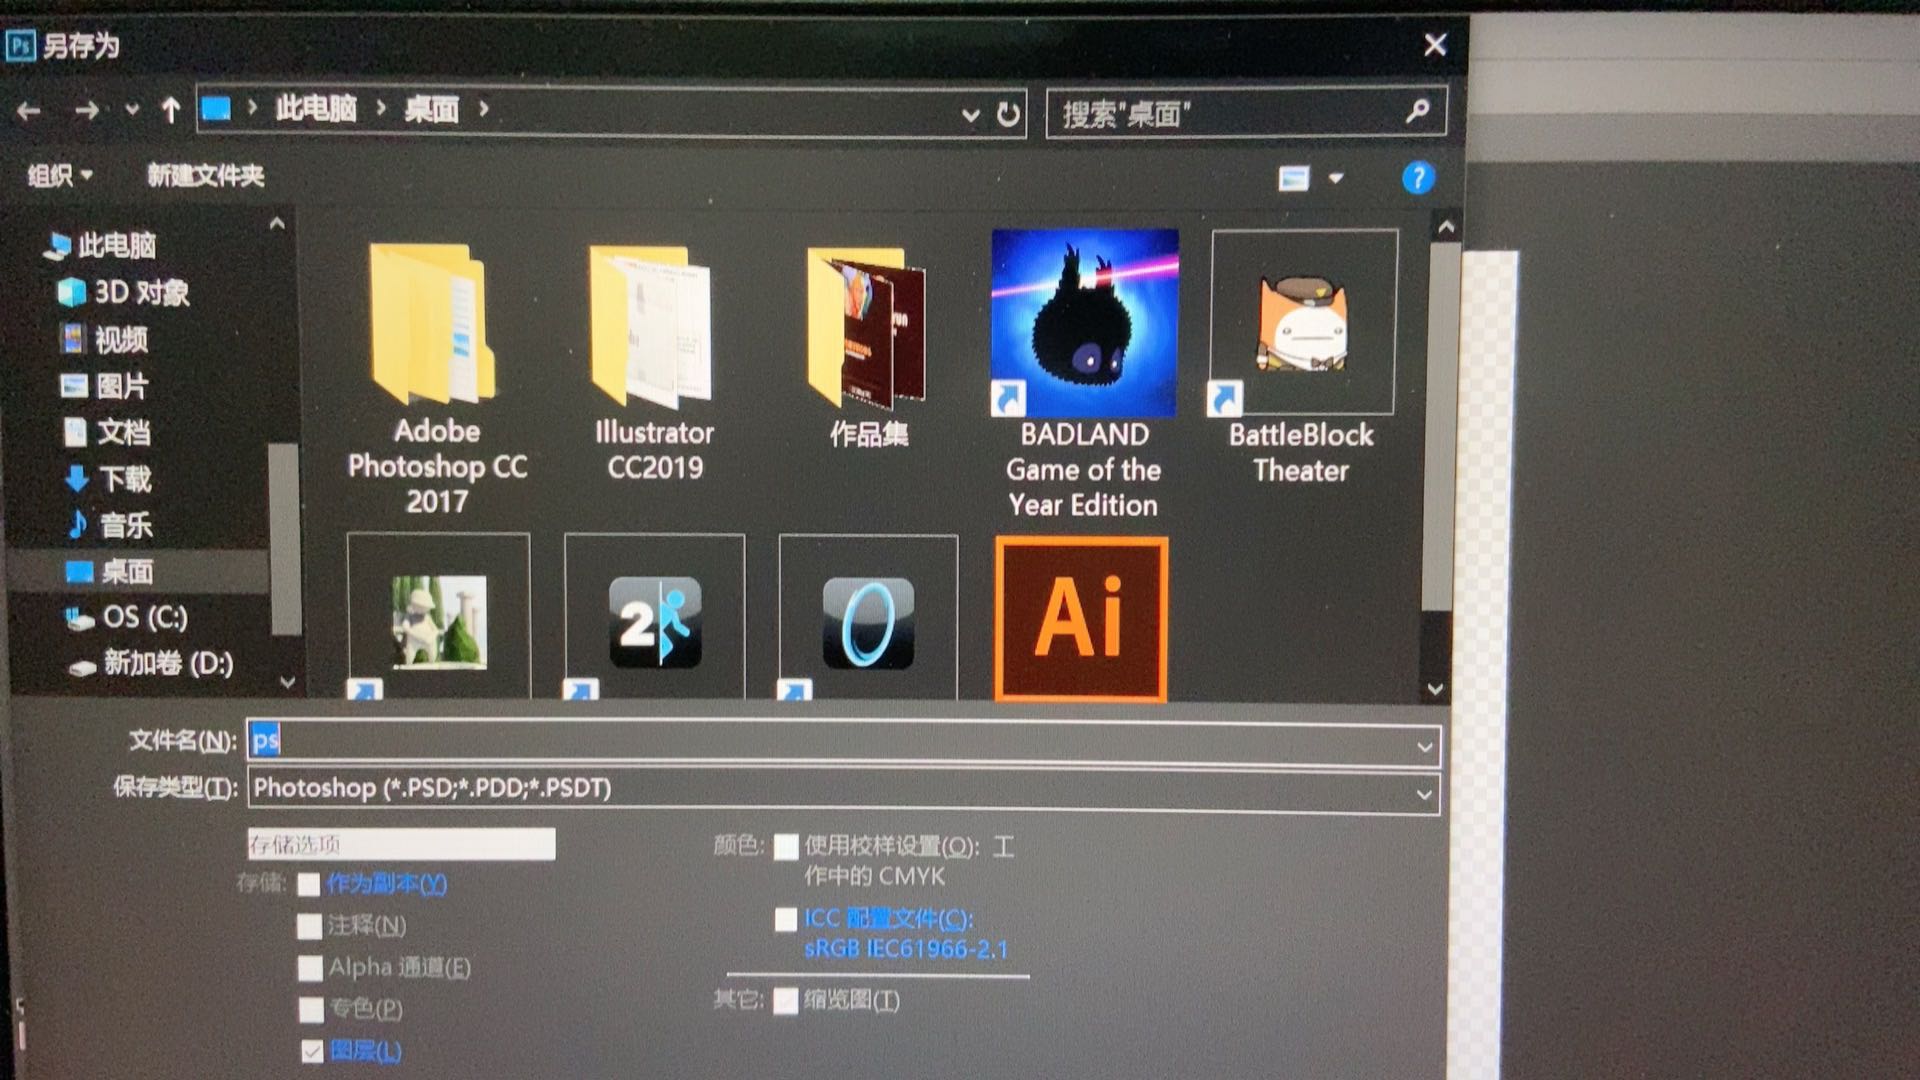Uncheck the 图层 (Layers) checkbox
1920x1080 pixels.
click(x=312, y=1051)
